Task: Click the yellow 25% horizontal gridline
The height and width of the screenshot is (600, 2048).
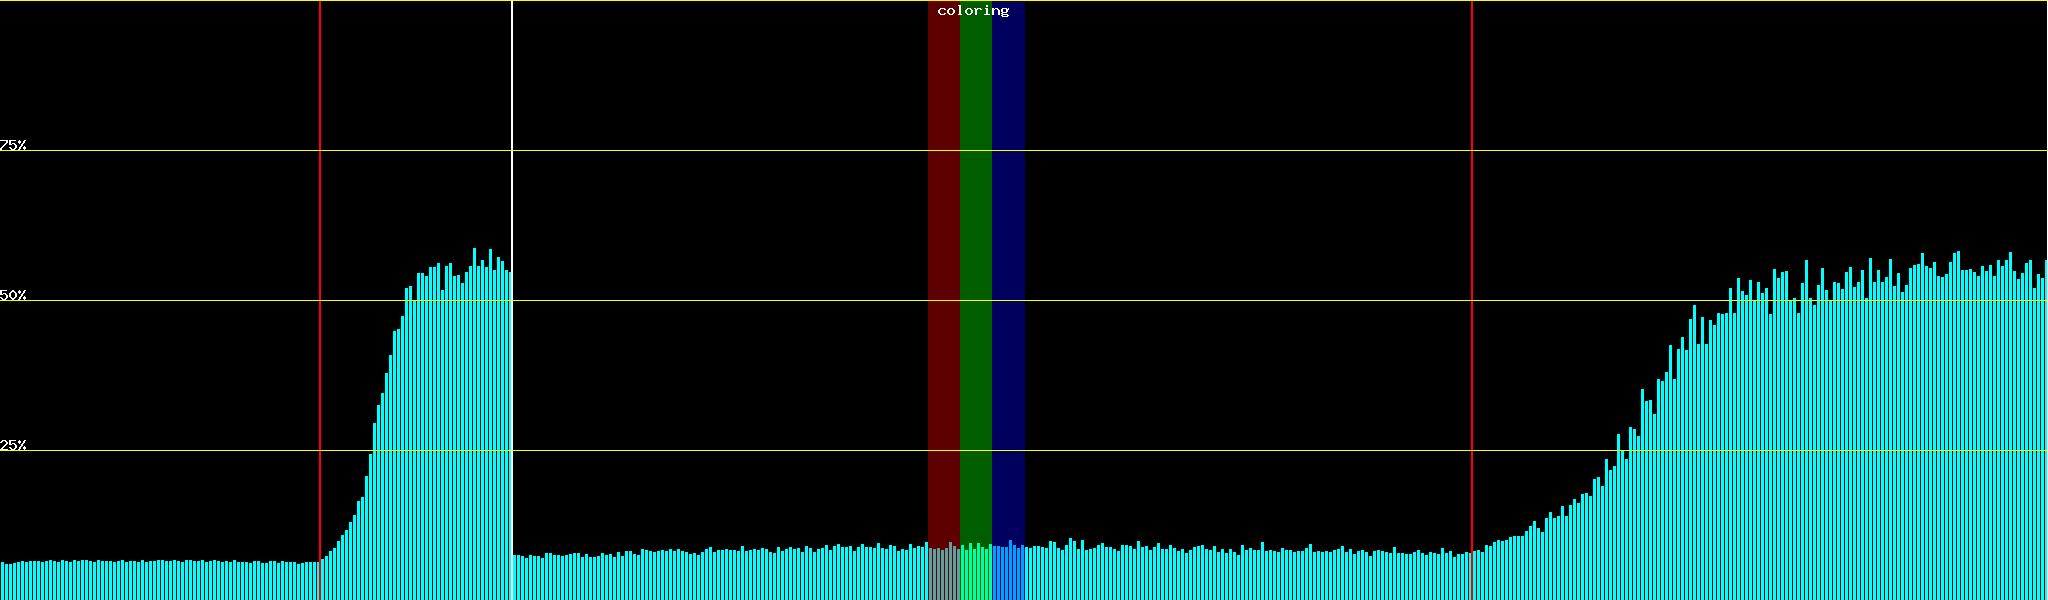Action: pyautogui.click(x=1200, y=451)
